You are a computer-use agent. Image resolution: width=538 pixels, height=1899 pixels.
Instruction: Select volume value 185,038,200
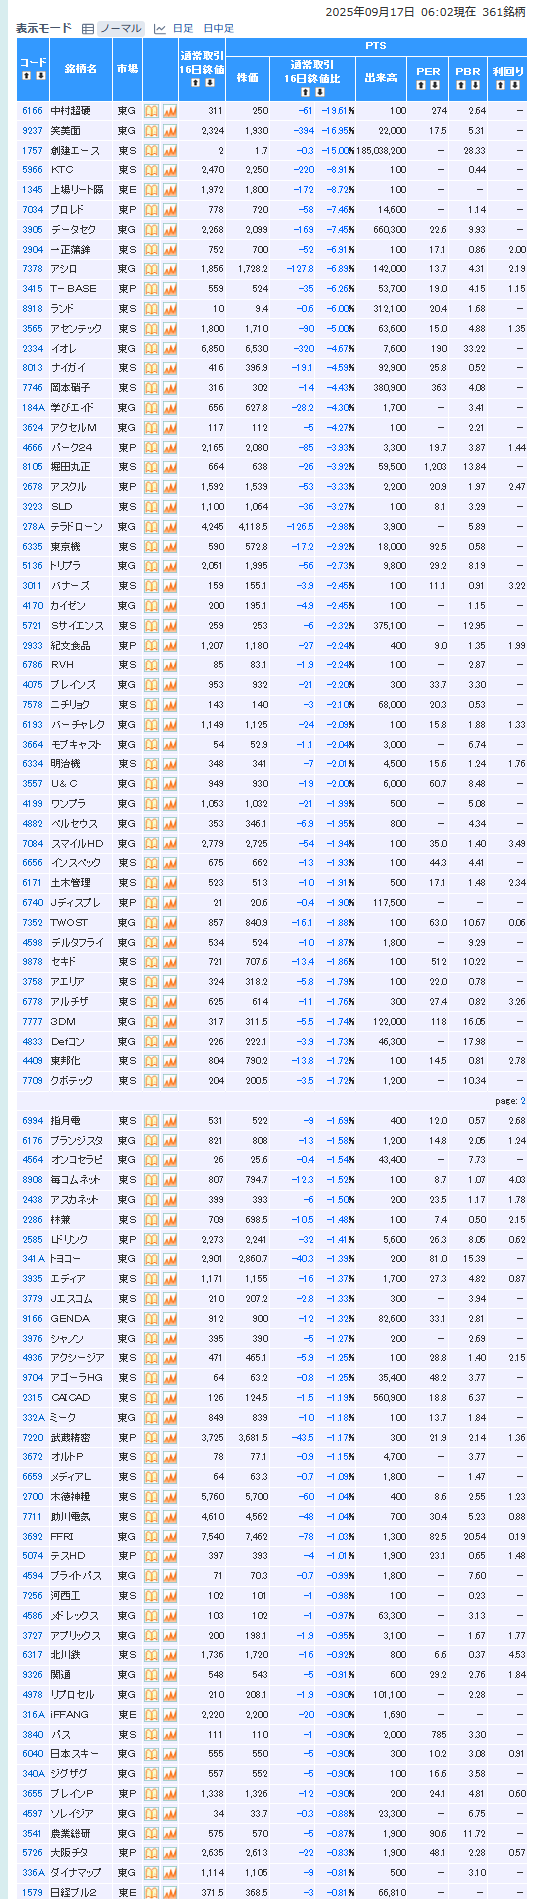click(380, 151)
